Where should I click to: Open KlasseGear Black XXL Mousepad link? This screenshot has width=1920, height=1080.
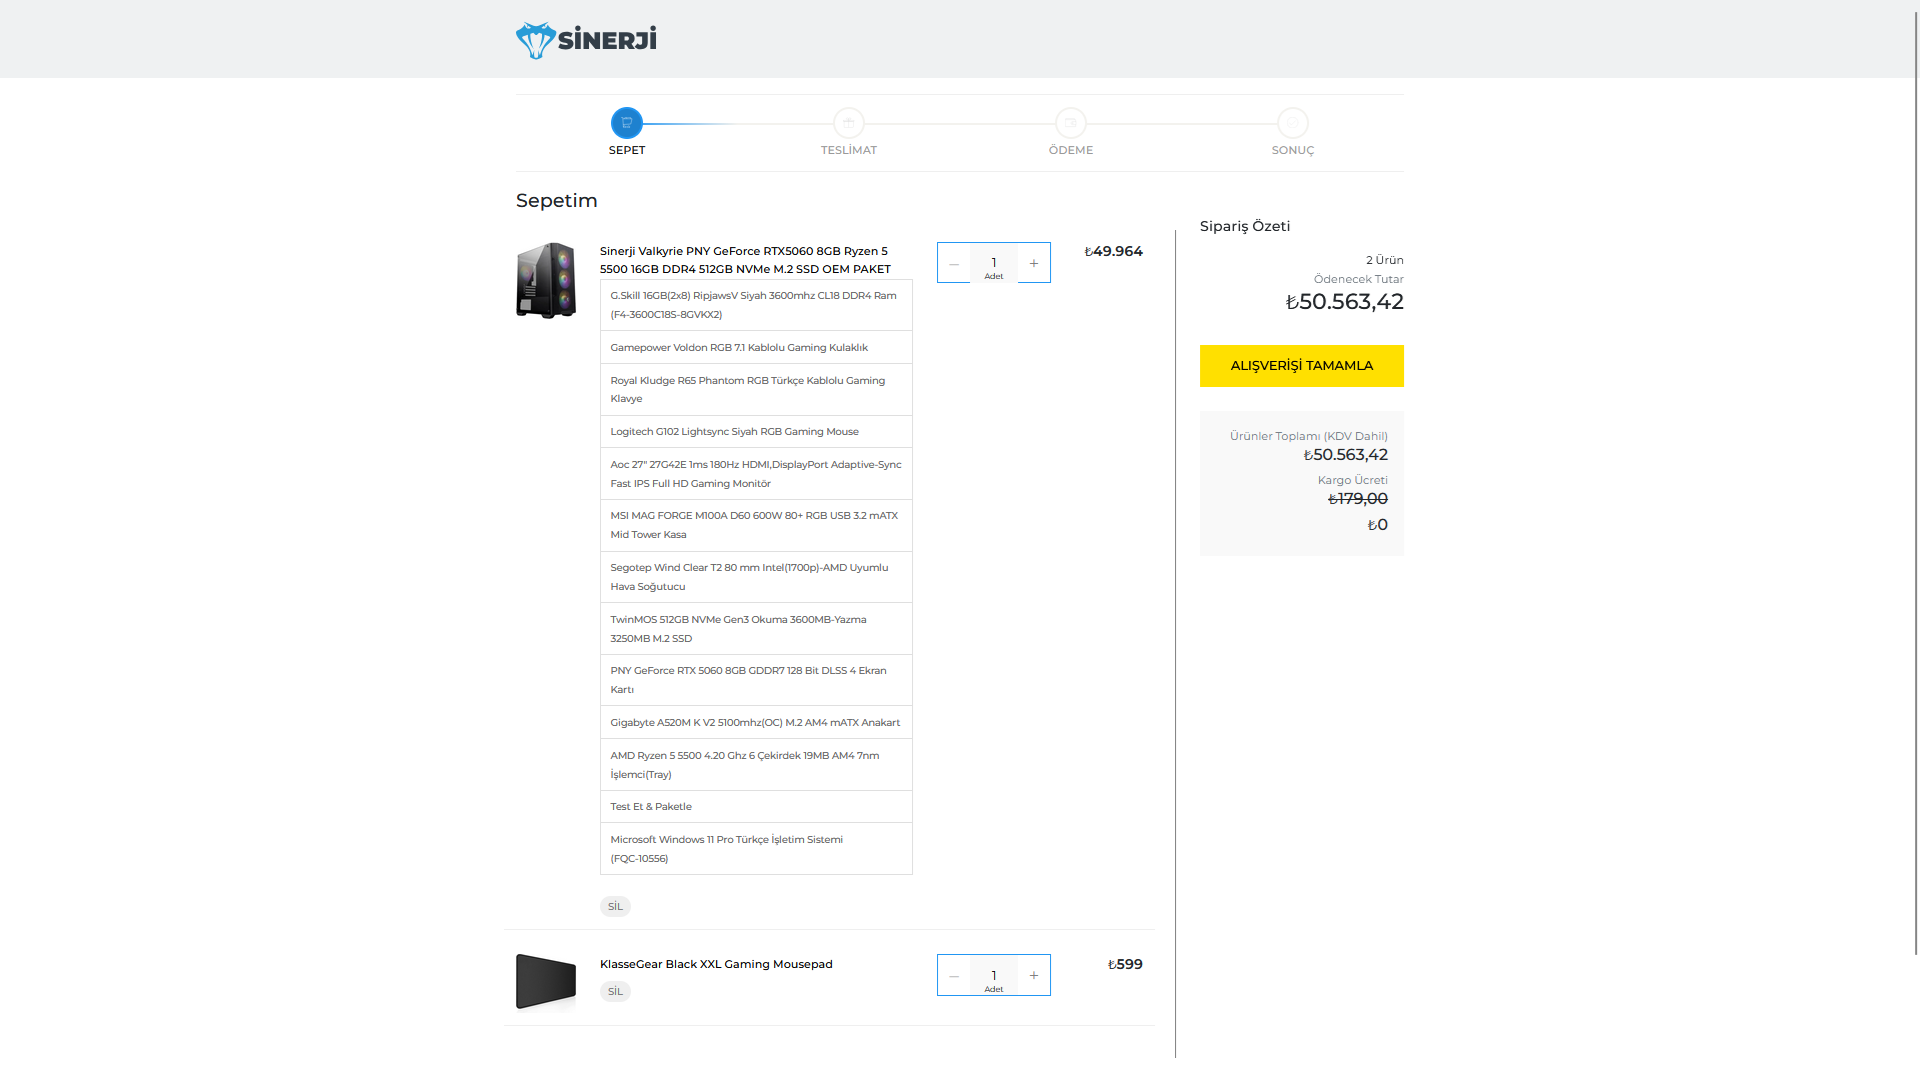tap(716, 964)
